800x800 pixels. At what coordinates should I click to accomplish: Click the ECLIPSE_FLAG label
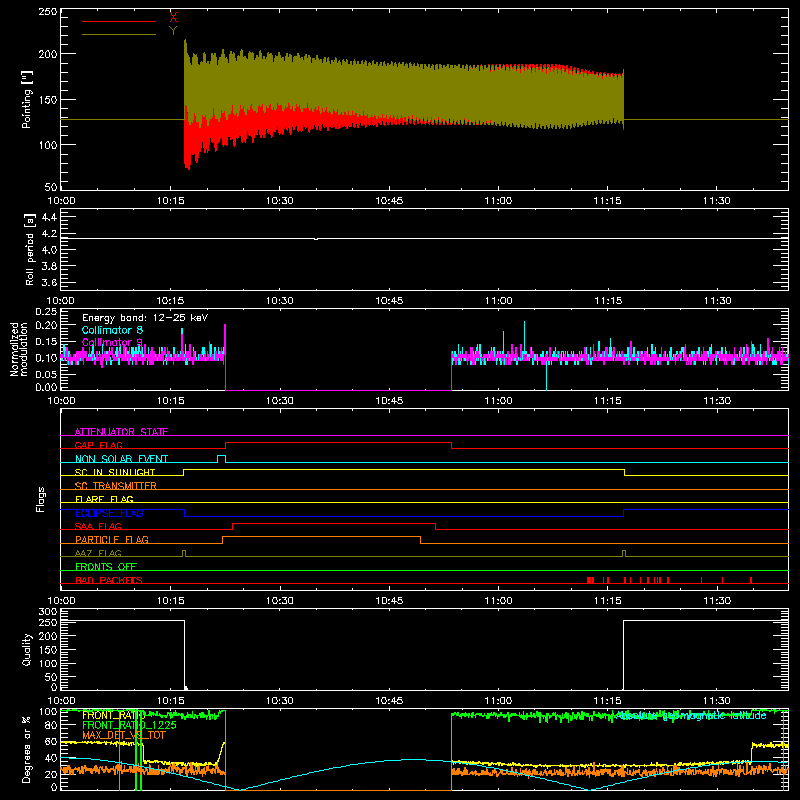point(109,513)
